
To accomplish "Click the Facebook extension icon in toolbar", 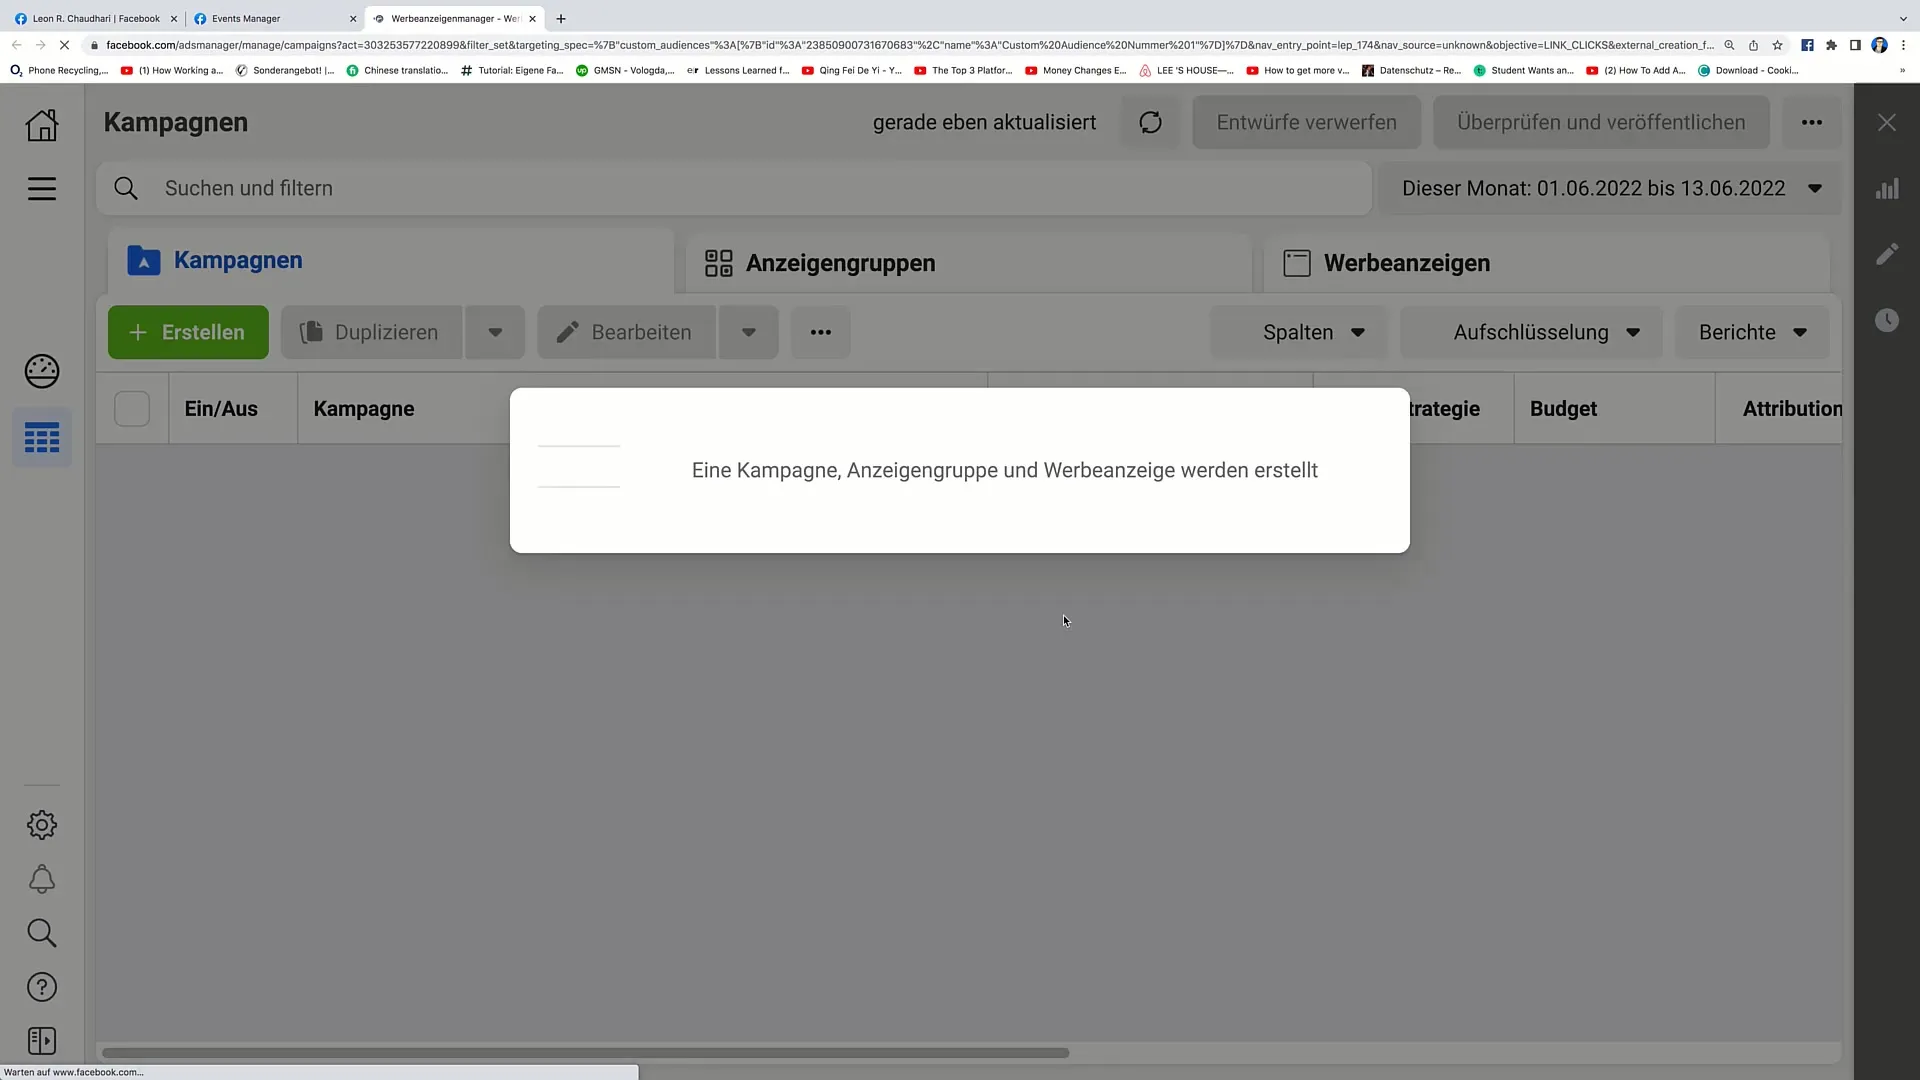I will coord(1807,45).
